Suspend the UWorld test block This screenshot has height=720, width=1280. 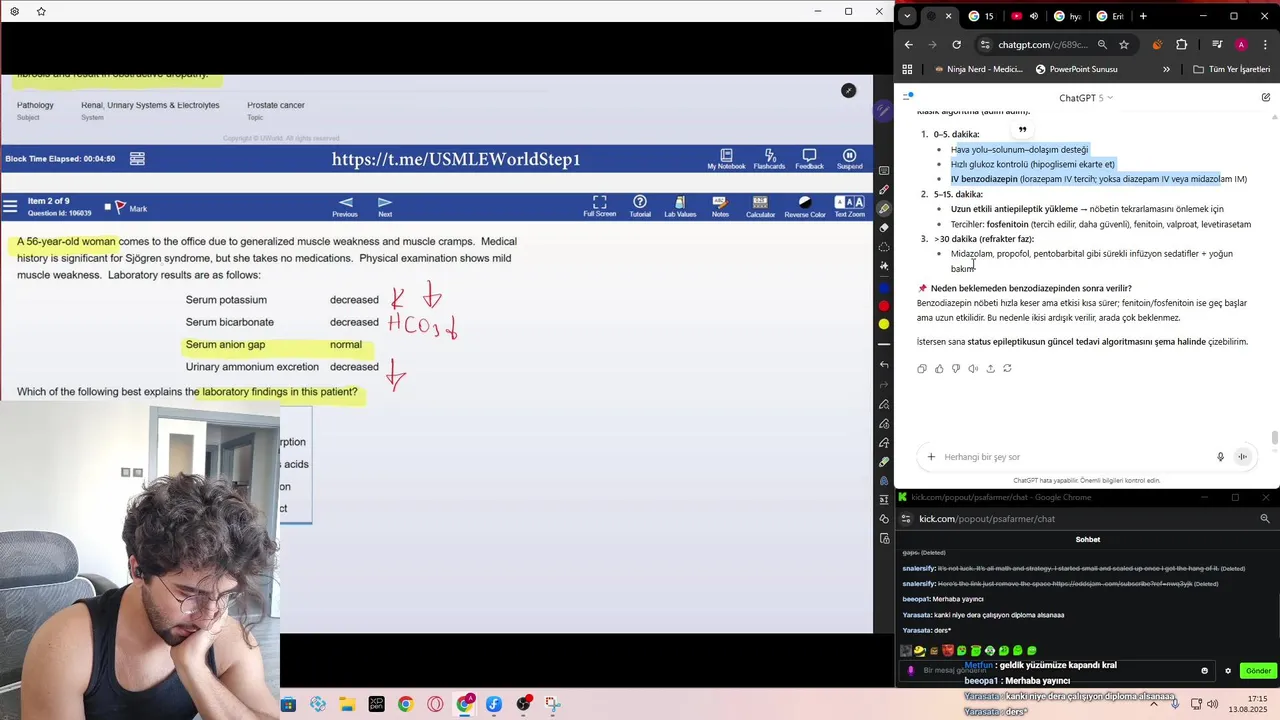click(849, 159)
